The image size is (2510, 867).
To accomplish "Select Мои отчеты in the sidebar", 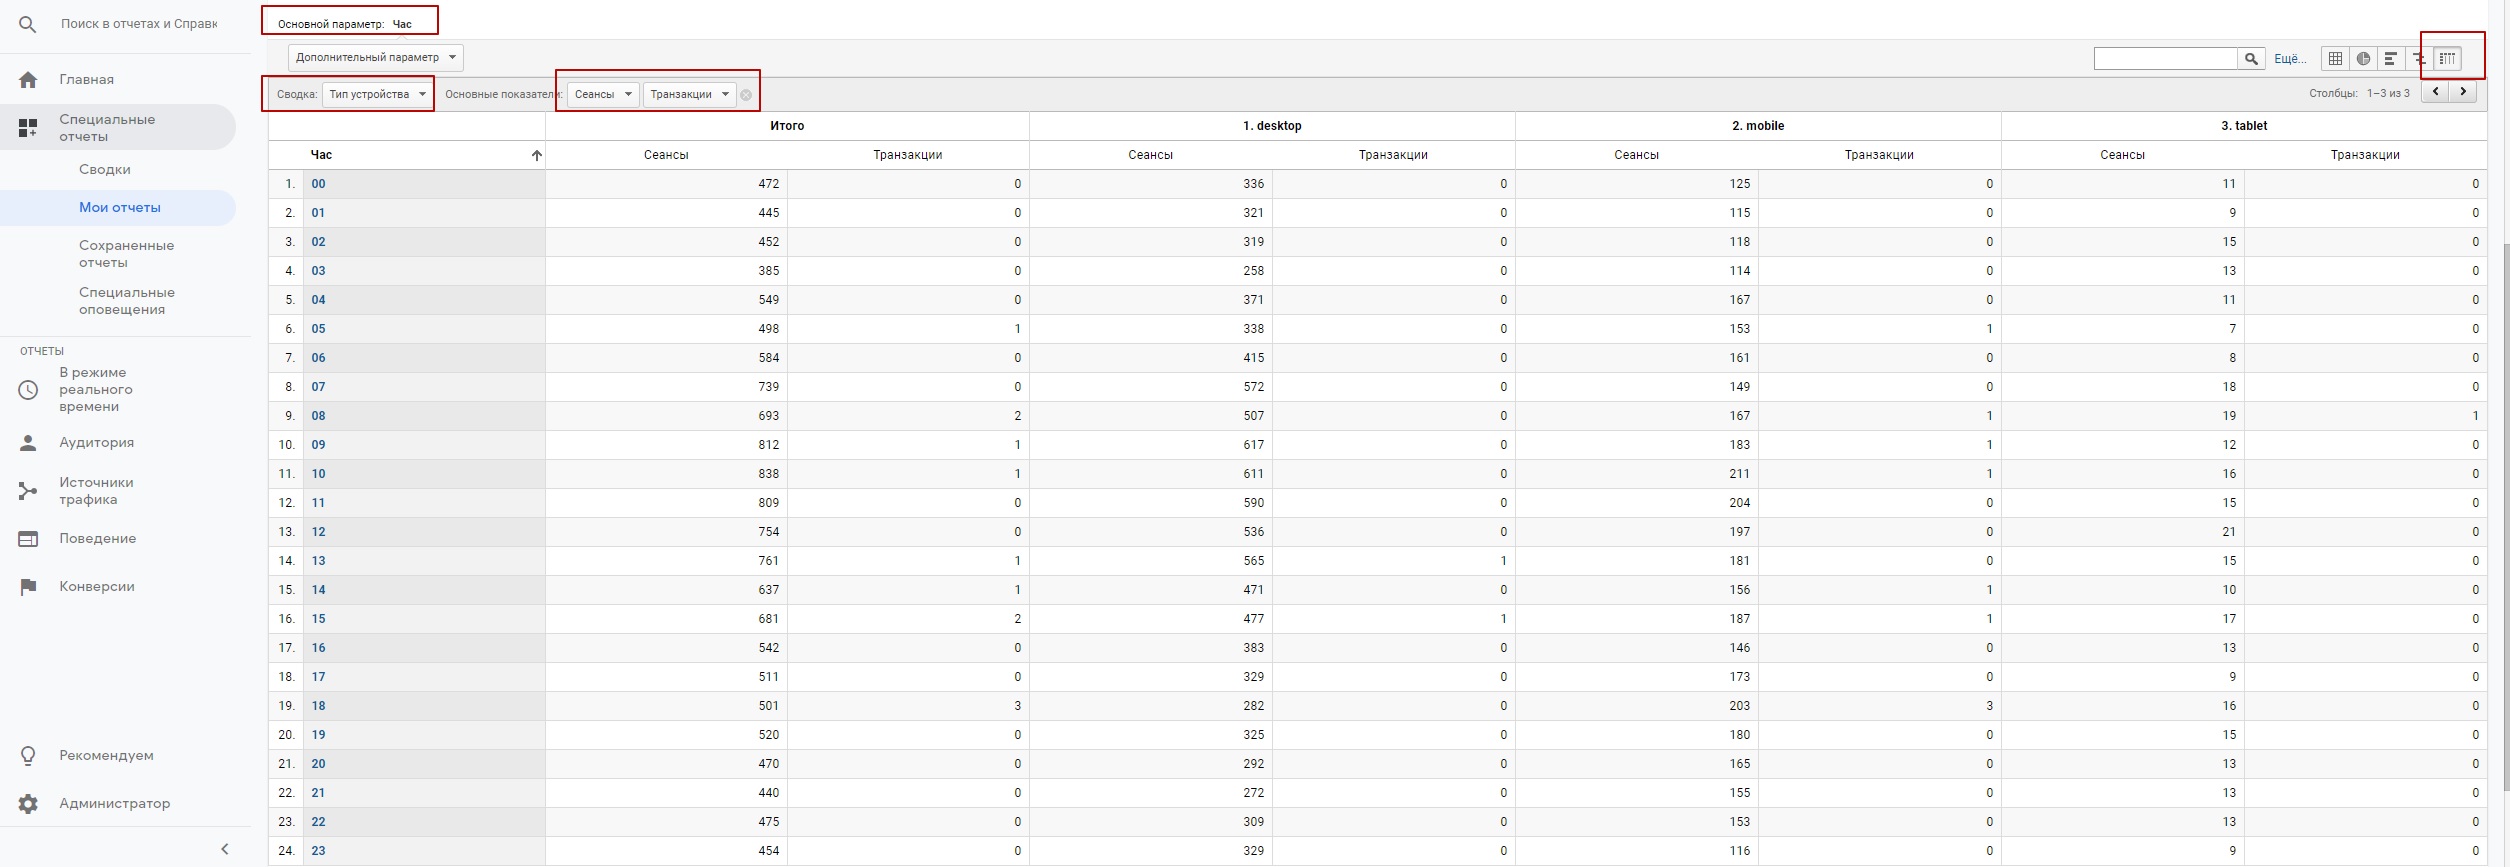I will tap(119, 208).
